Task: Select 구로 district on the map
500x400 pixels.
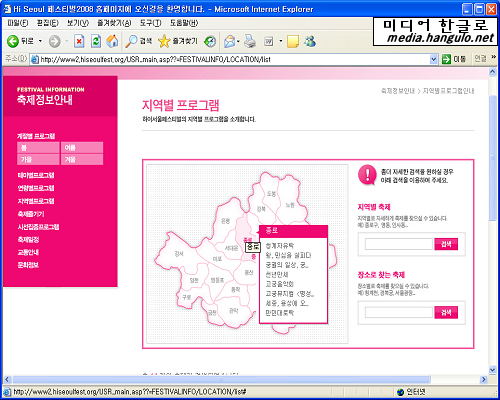Action: coord(187,297)
